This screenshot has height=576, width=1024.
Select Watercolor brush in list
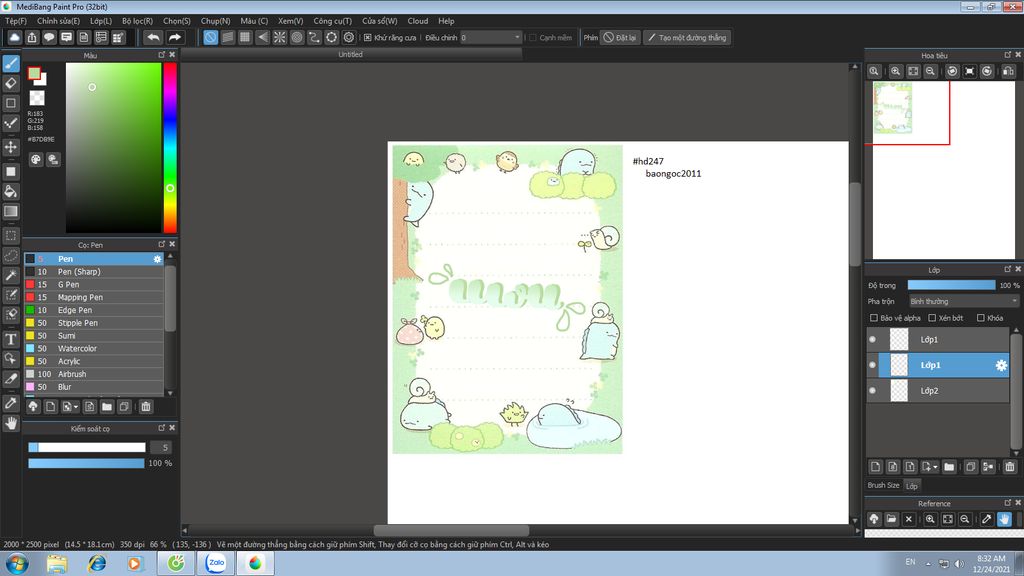pos(94,349)
